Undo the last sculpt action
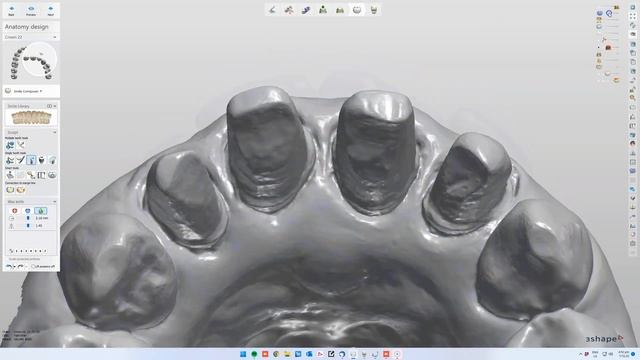 pyautogui.click(x=9, y=266)
